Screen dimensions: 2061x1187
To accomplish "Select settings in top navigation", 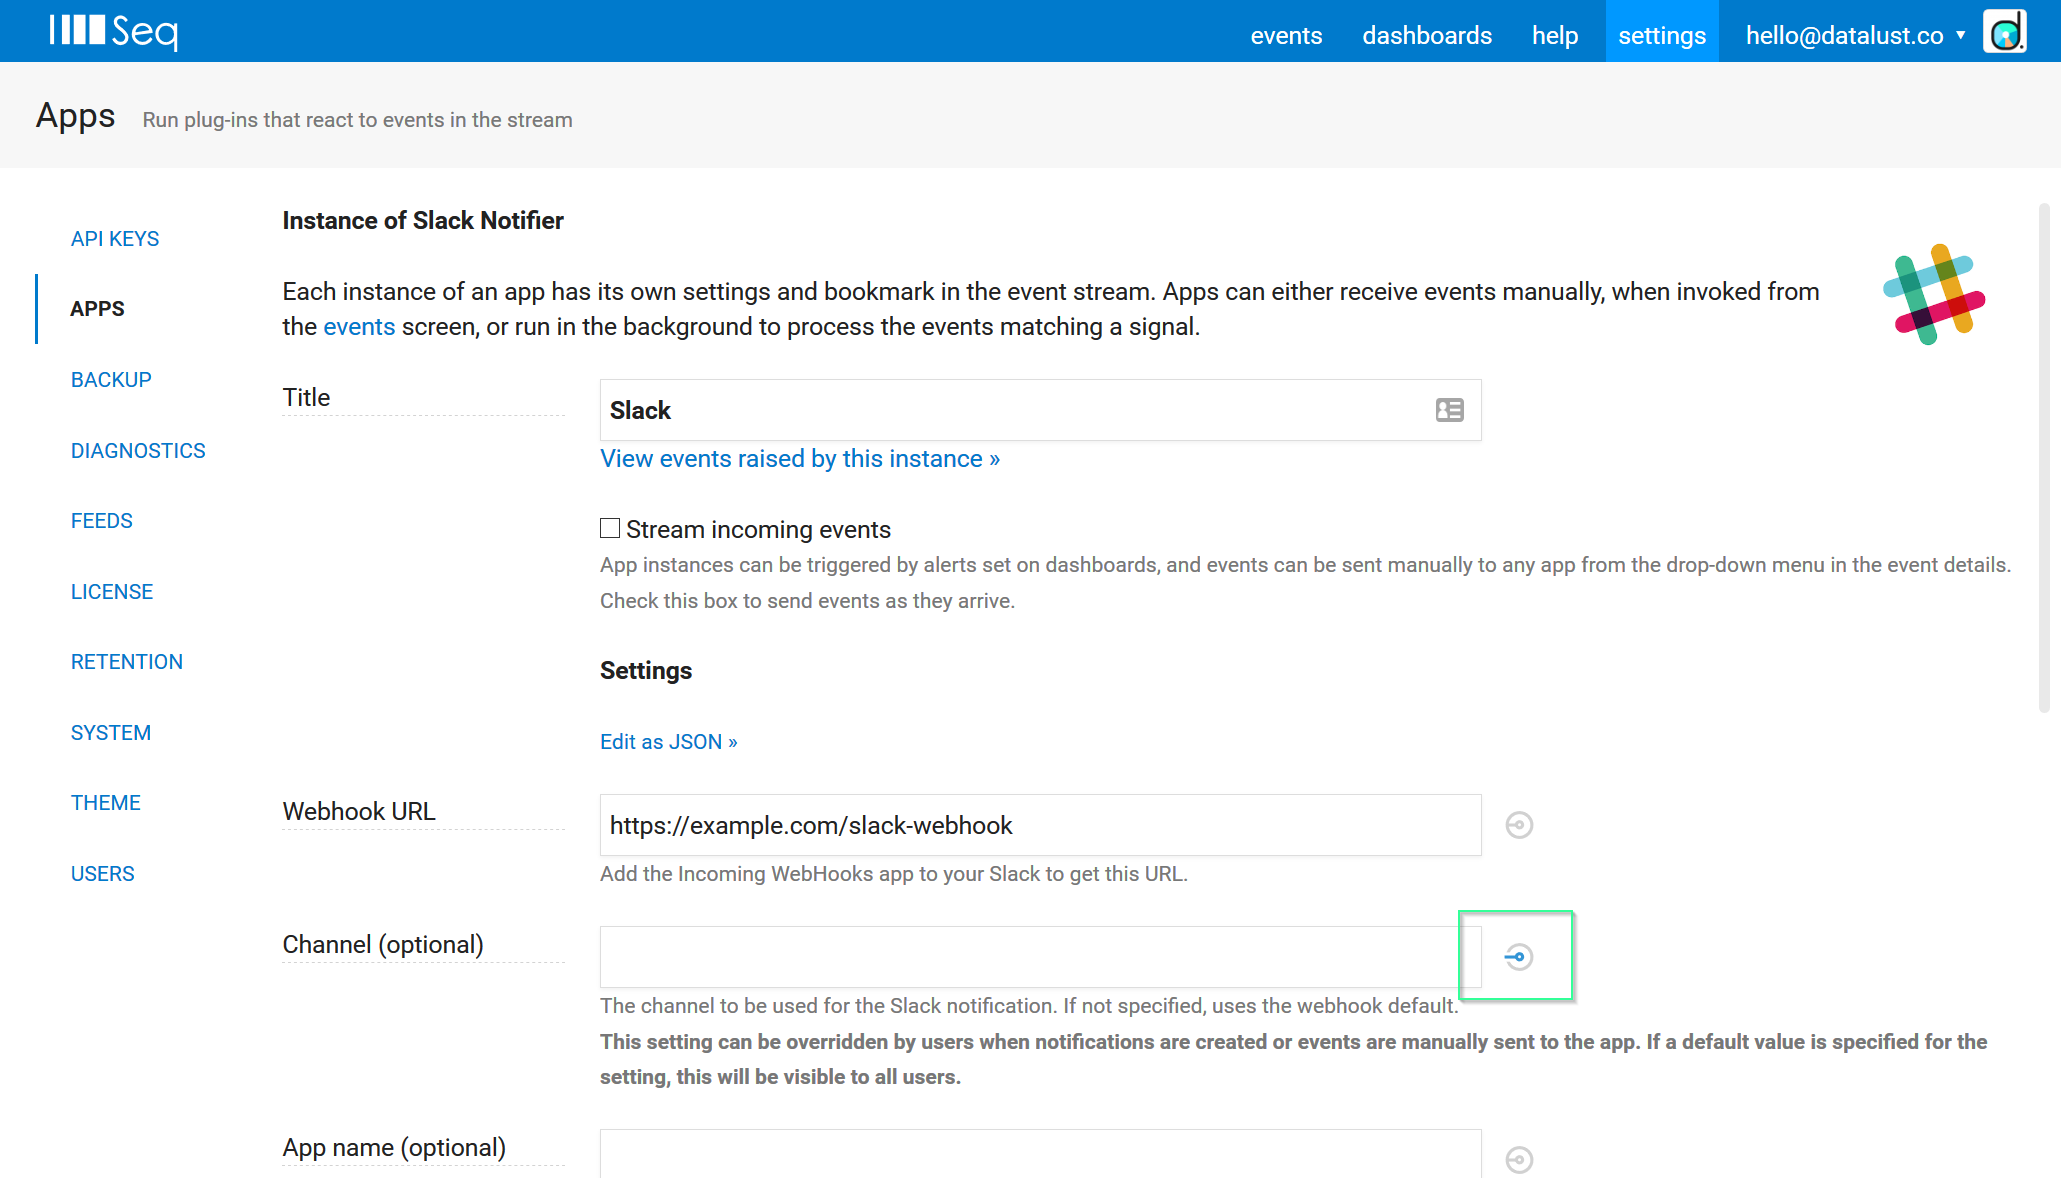I will tap(1662, 33).
